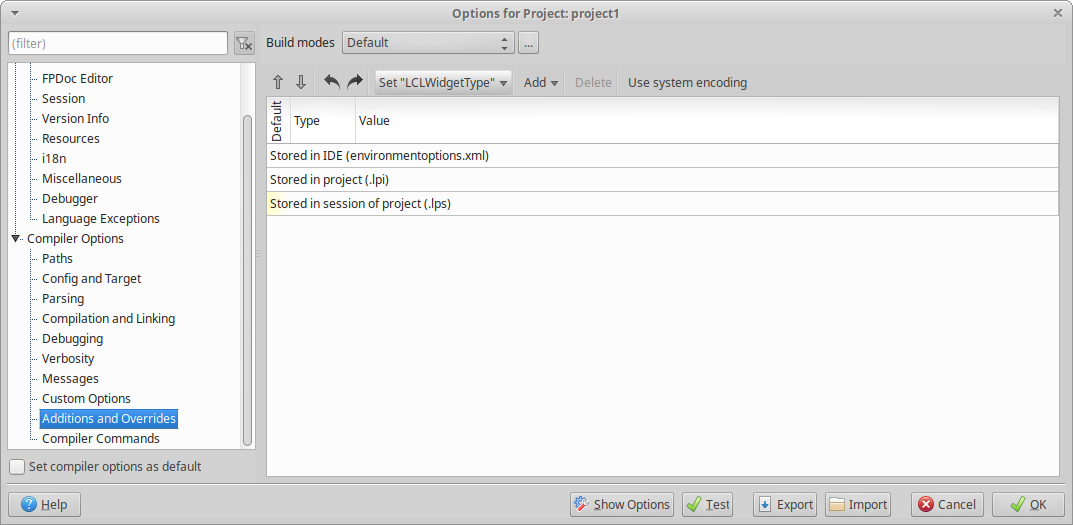The width and height of the screenshot is (1073, 525).
Task: Select row Stored in project (.lpi)
Action: click(x=662, y=179)
